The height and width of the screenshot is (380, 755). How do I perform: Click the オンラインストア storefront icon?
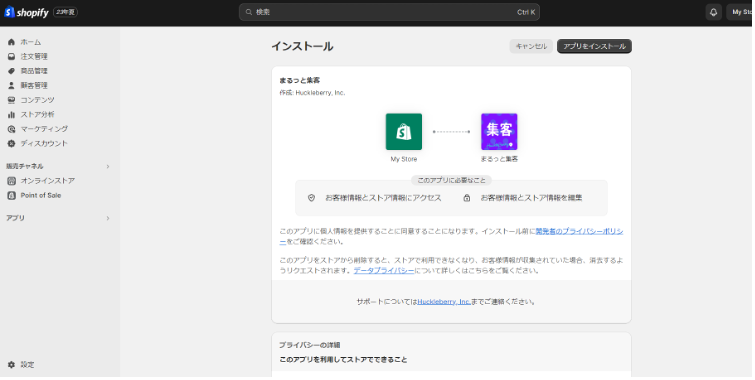point(12,181)
